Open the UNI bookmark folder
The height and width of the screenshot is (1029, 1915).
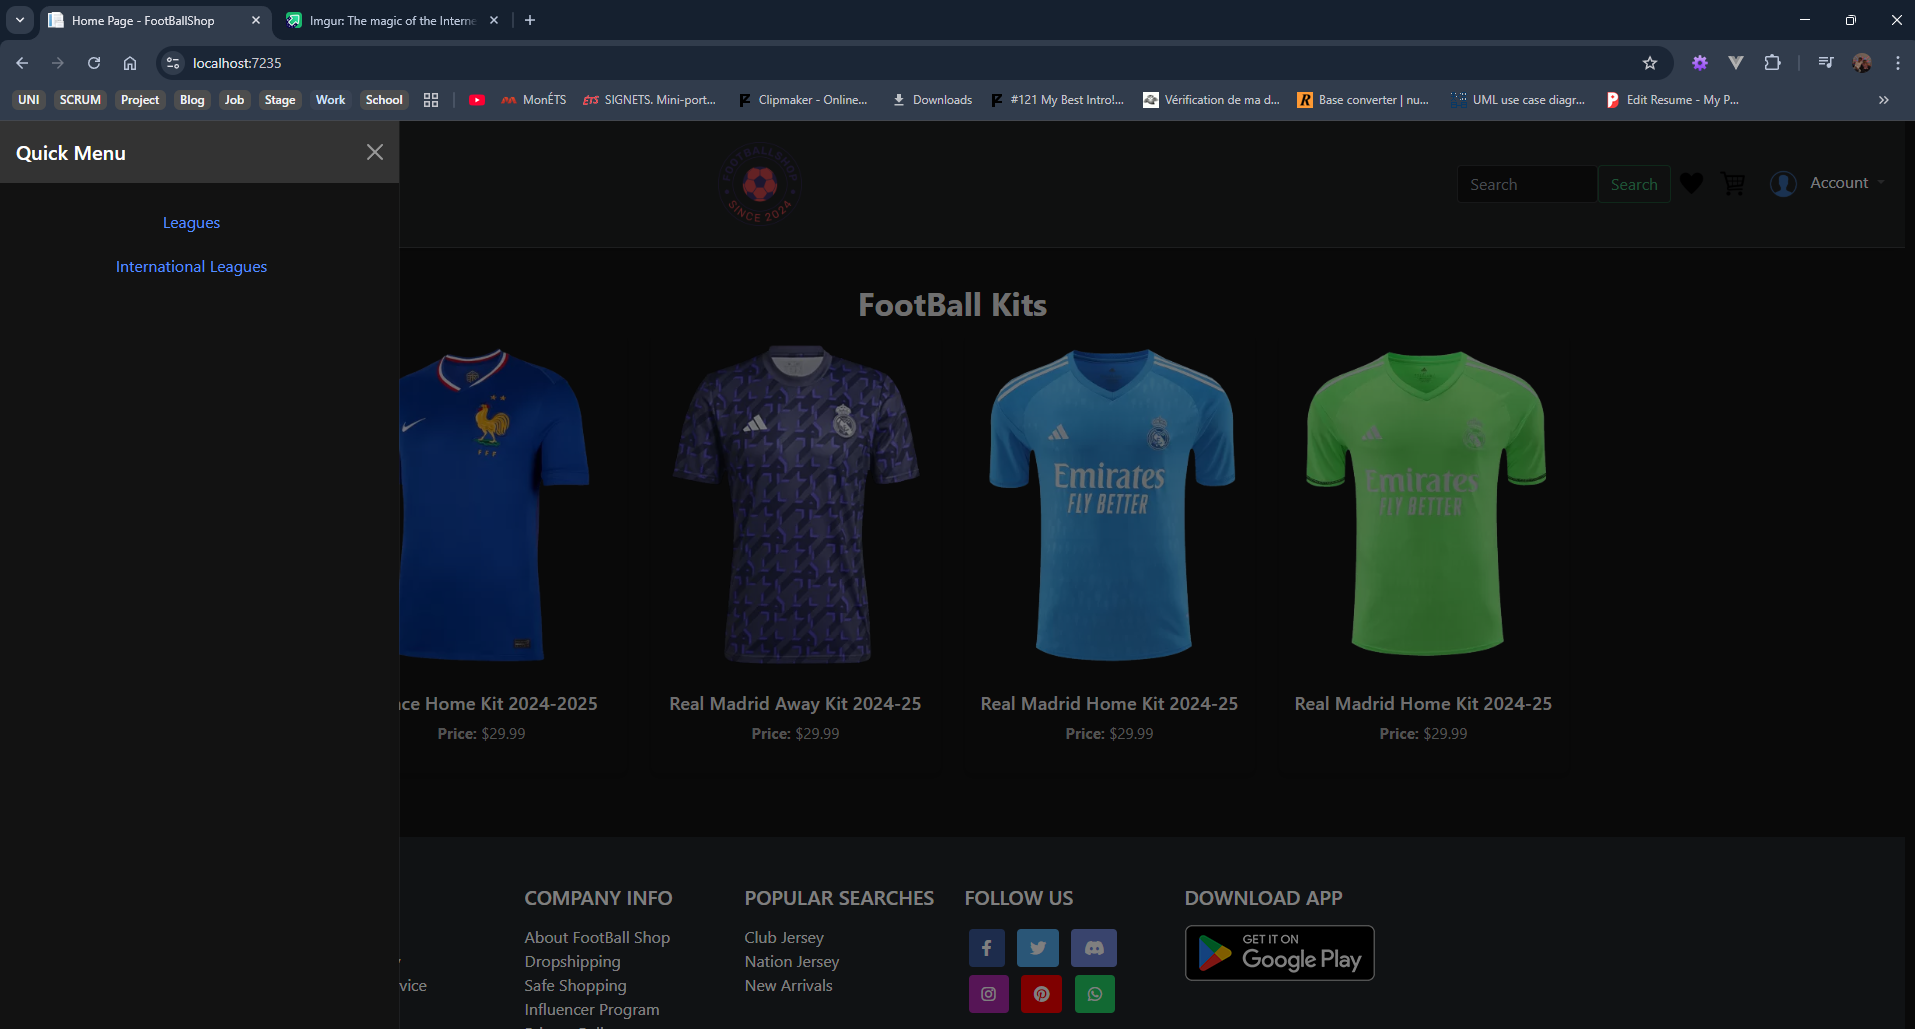point(29,100)
